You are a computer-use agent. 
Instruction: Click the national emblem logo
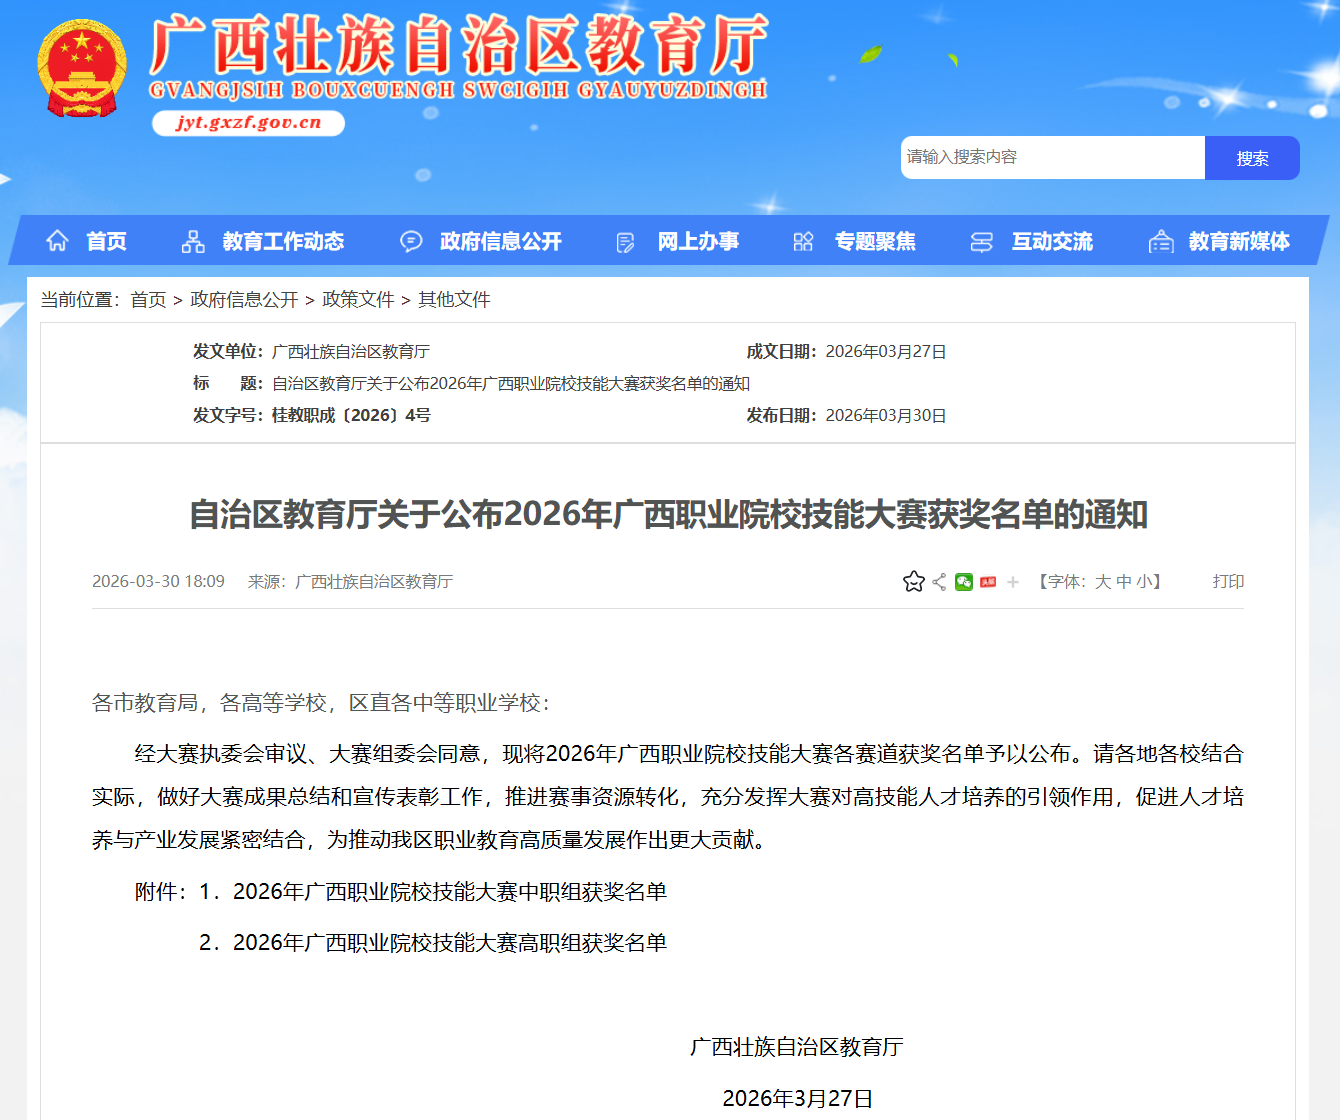coord(82,69)
